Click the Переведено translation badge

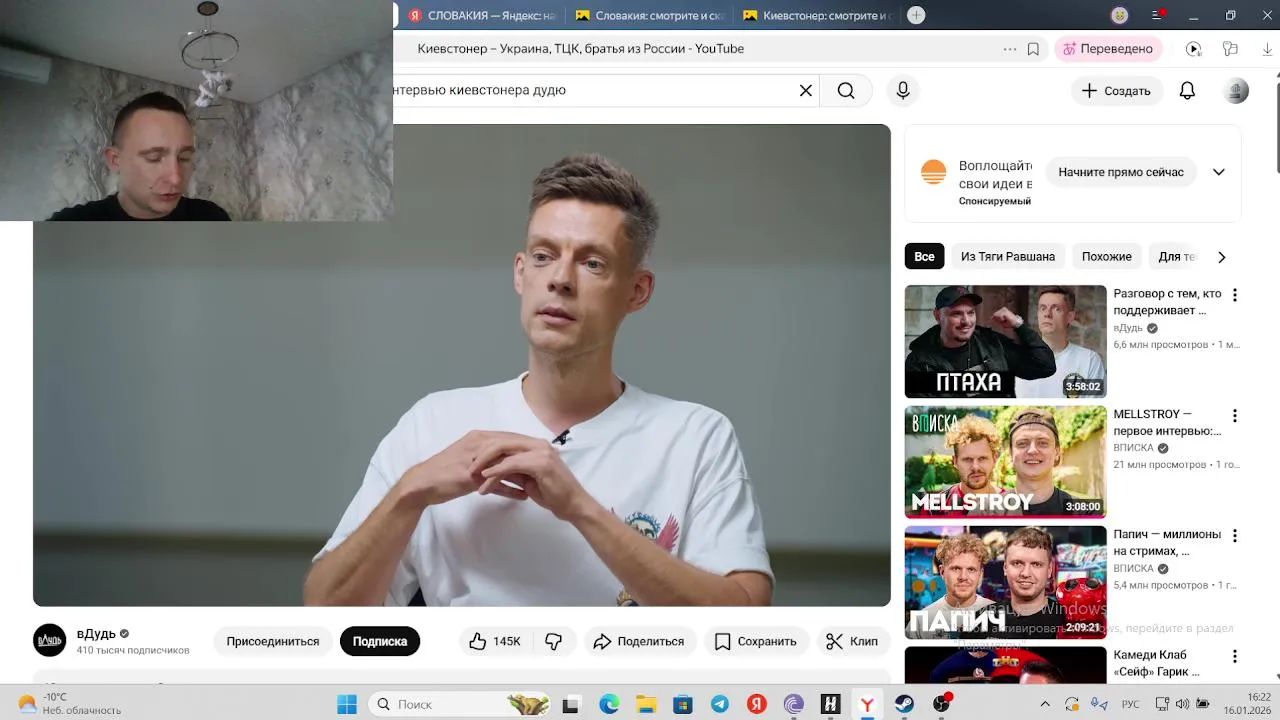point(1108,49)
